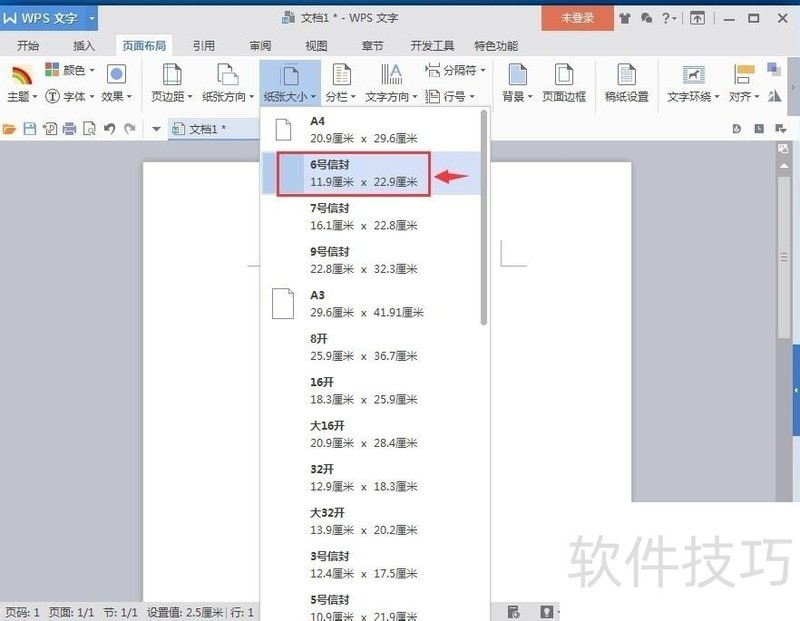800x621 pixels.
Task: Choose 大32开 paper size
Action: click(x=370, y=521)
